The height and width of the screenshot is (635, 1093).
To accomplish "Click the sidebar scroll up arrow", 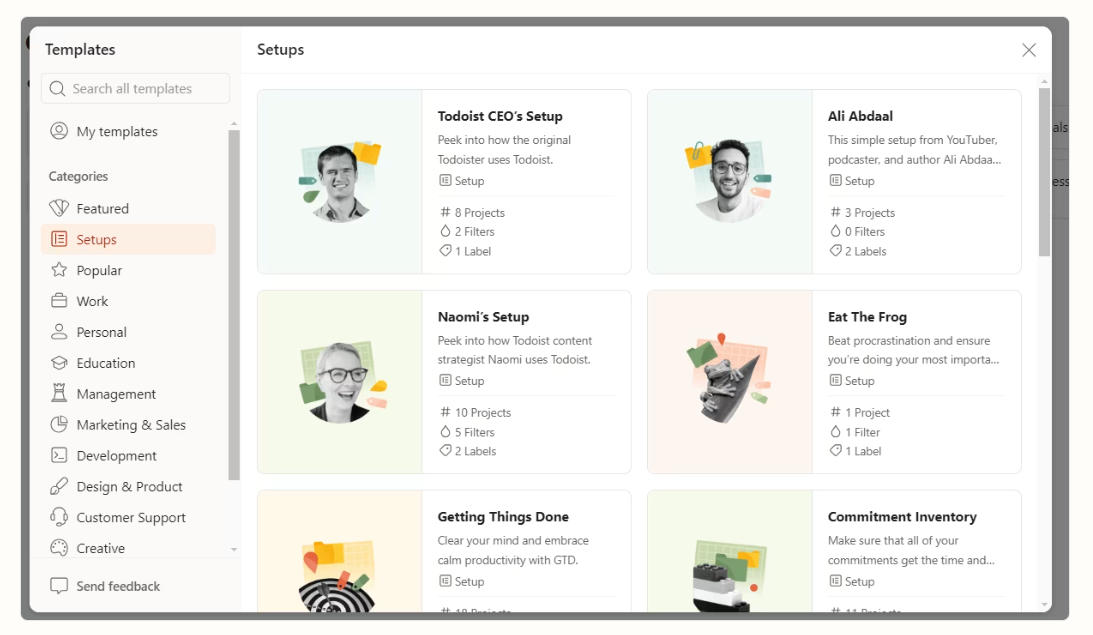I will click(x=234, y=123).
